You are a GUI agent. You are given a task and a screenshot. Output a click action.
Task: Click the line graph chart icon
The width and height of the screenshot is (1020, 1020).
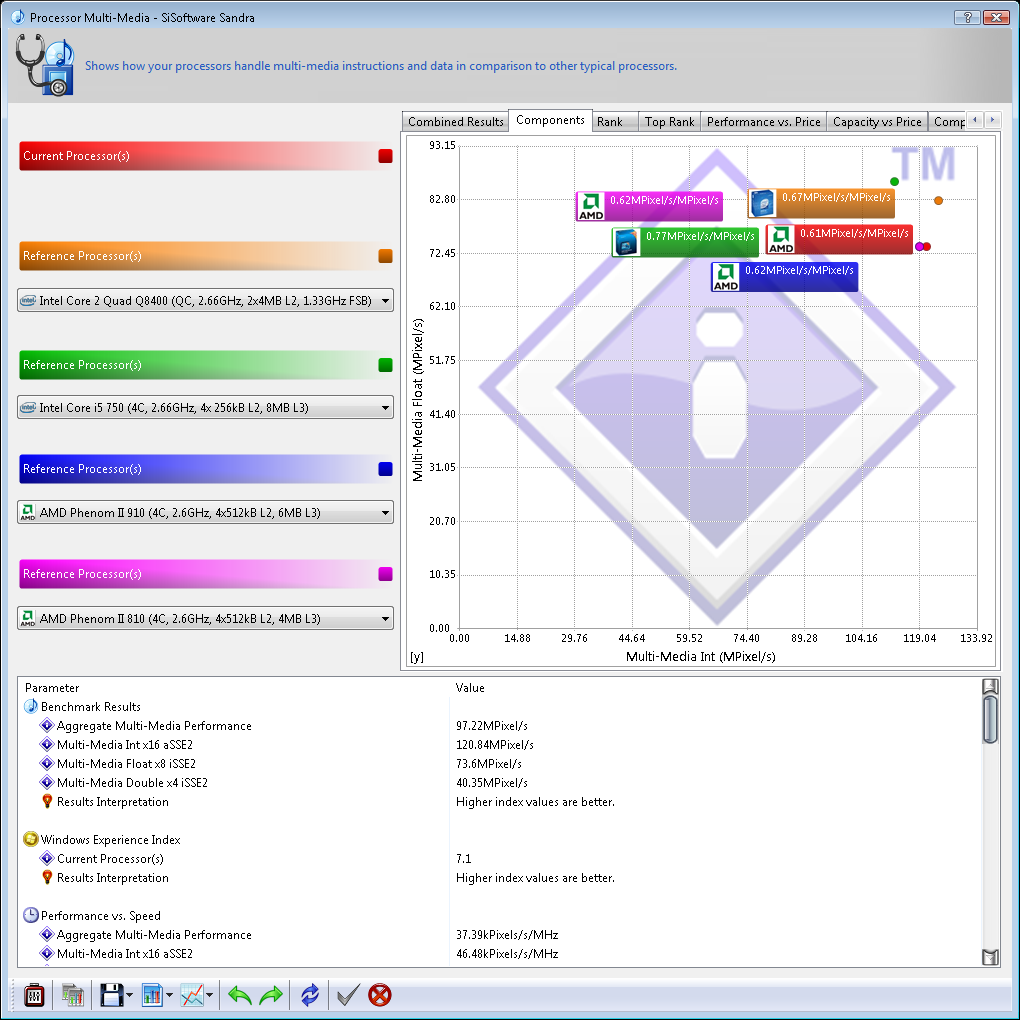tap(192, 995)
